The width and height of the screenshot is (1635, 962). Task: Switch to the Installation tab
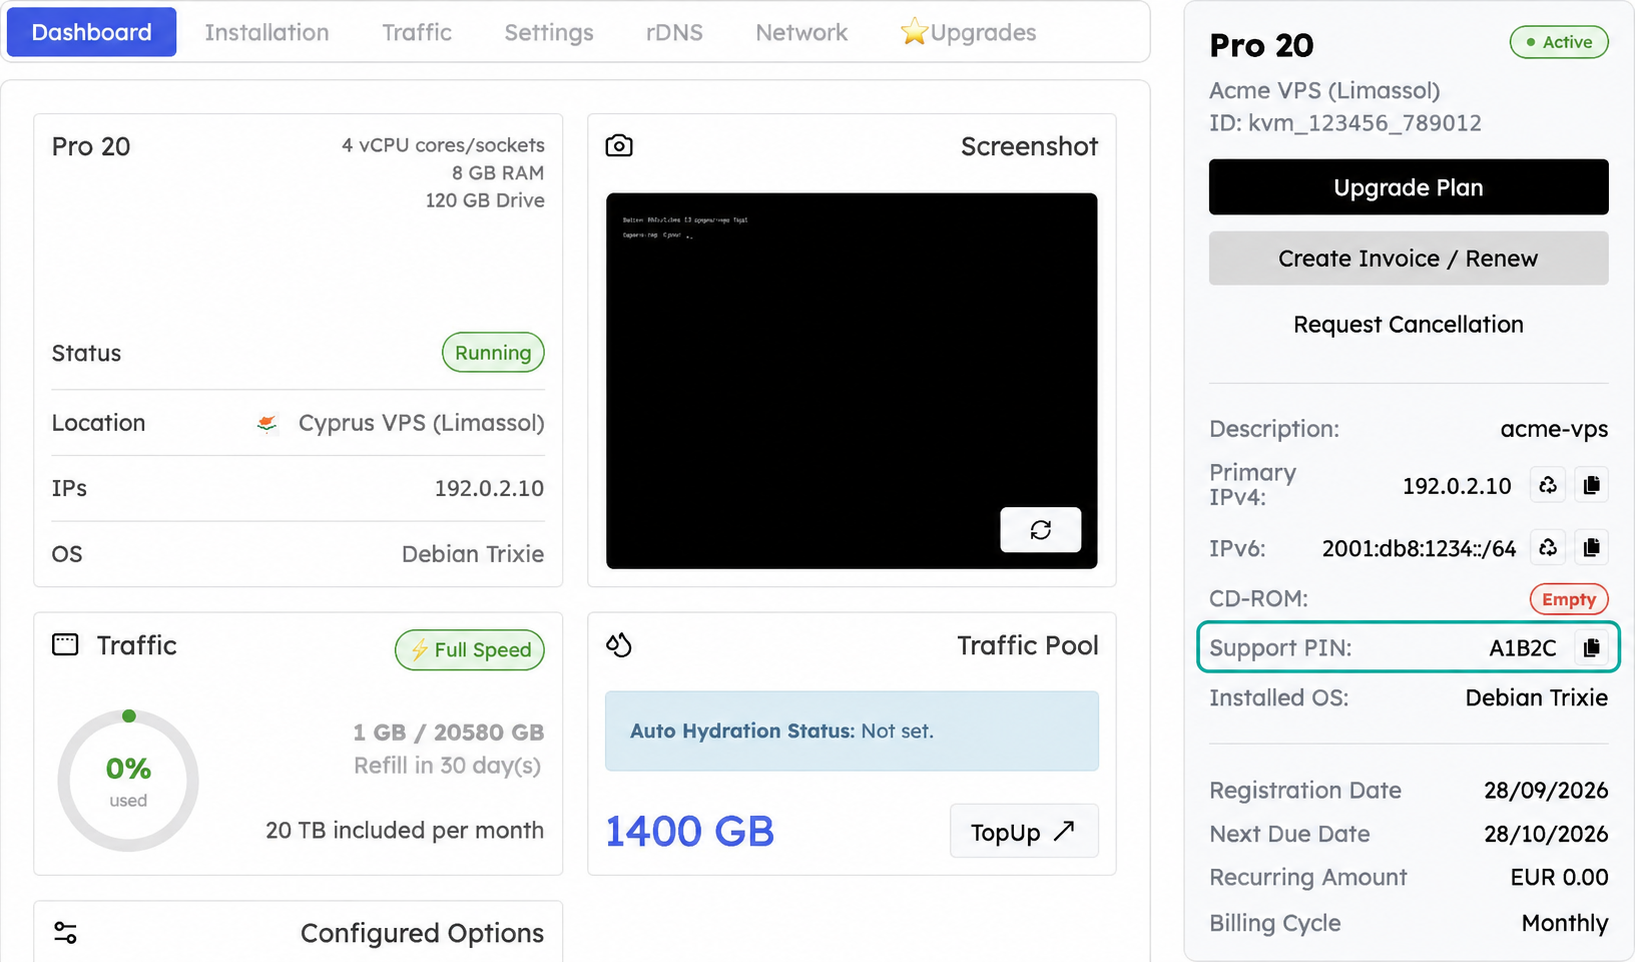pos(267,32)
